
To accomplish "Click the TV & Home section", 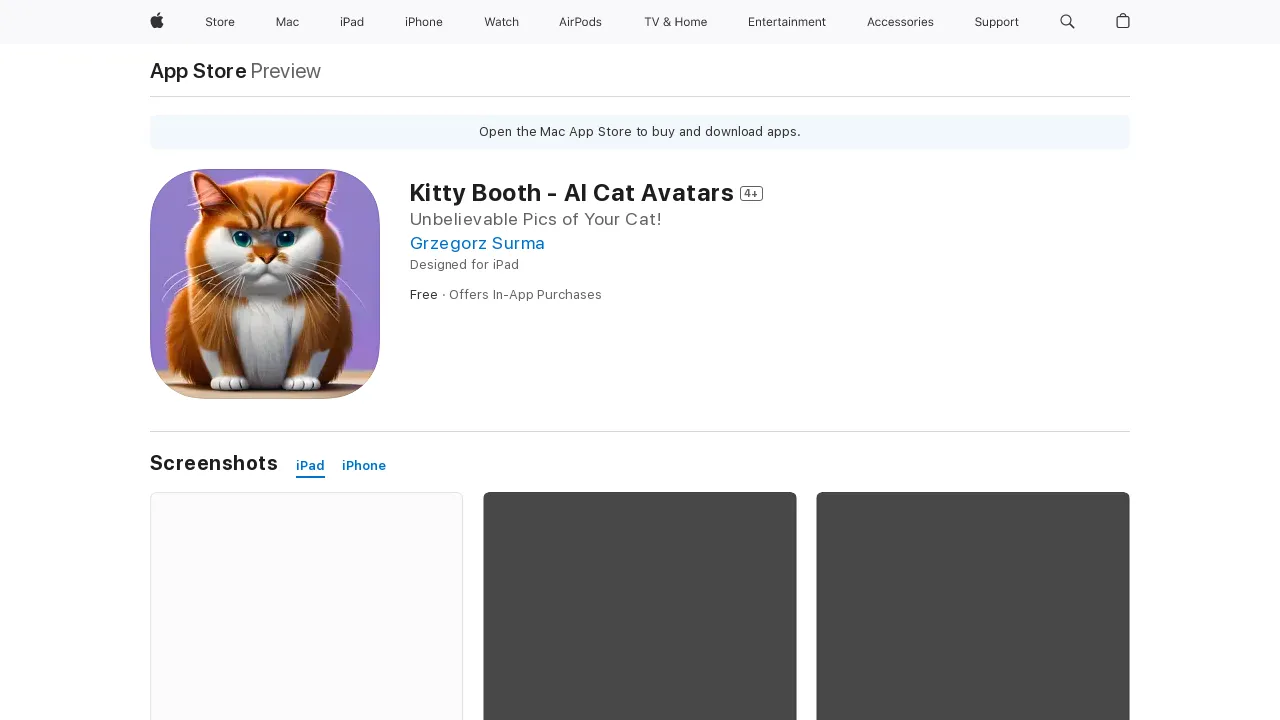I will coord(675,22).
